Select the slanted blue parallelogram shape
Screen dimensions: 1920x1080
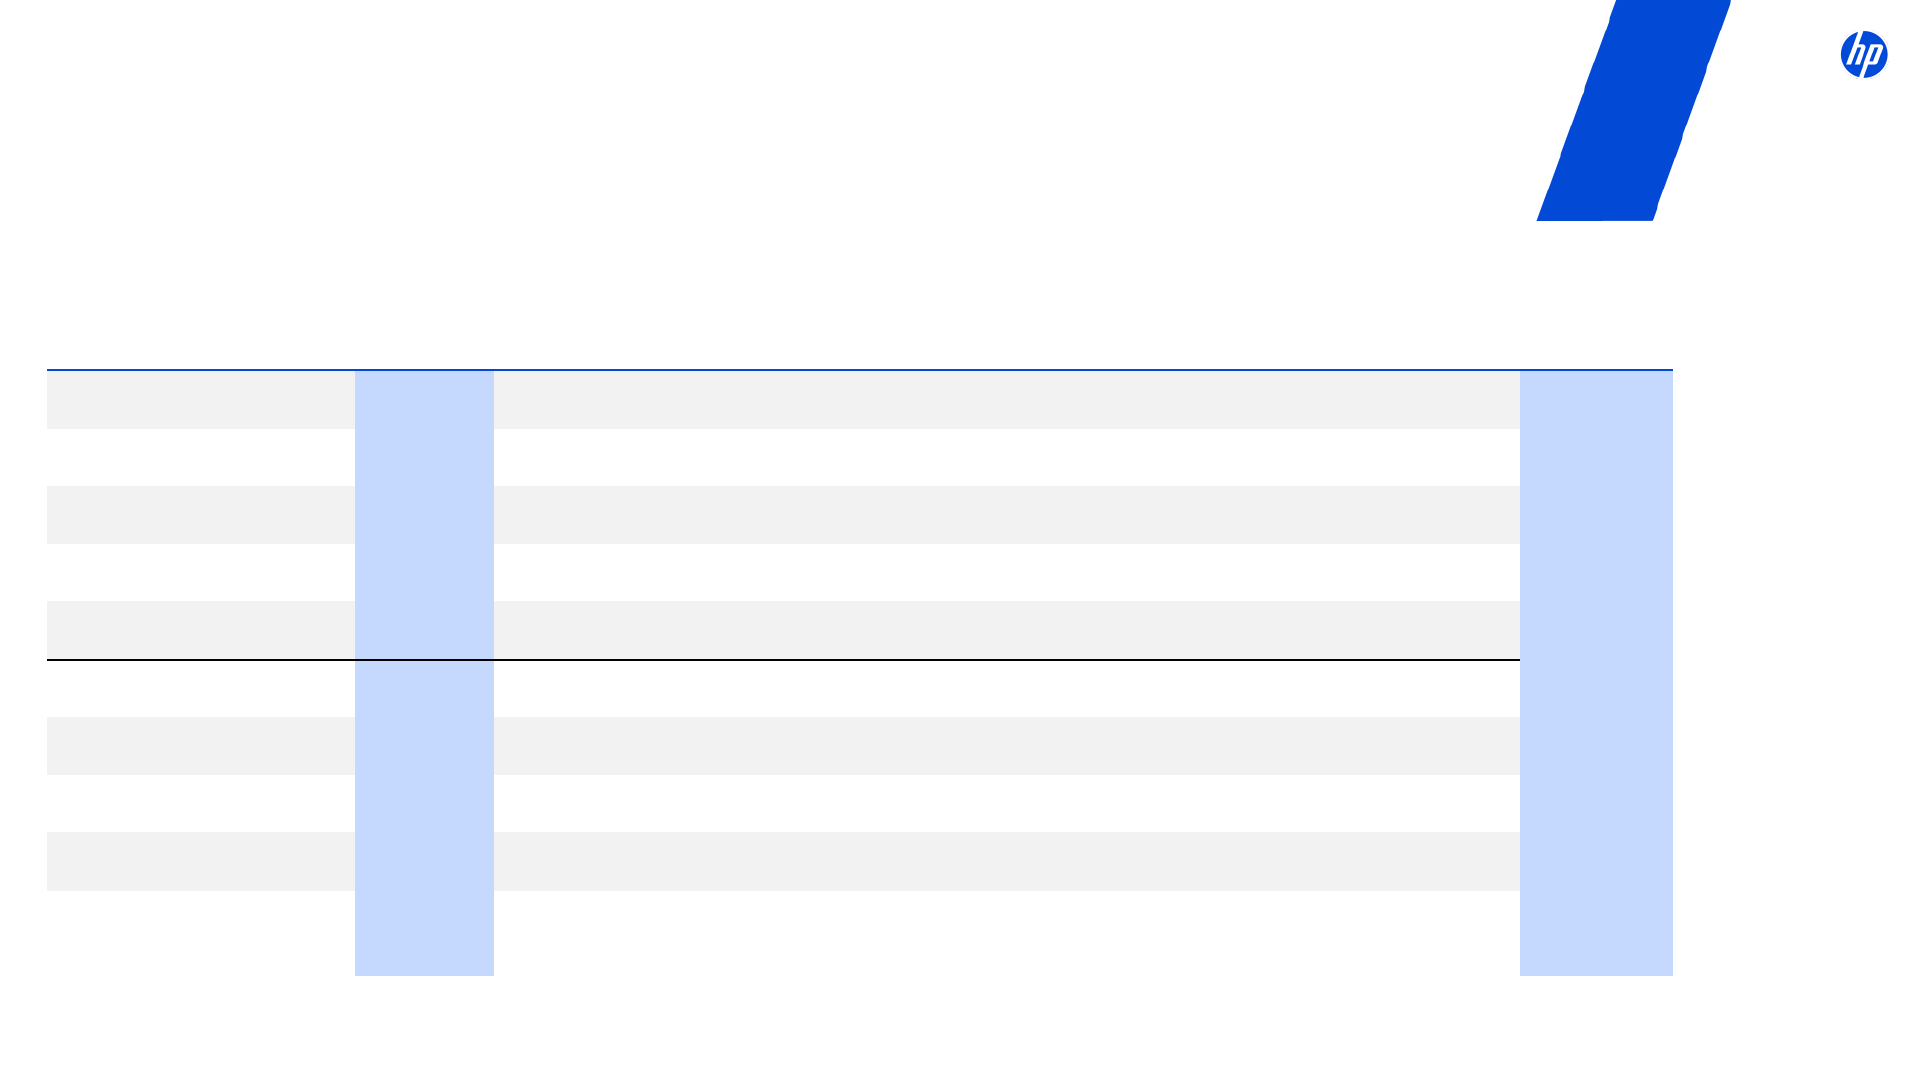click(1634, 110)
